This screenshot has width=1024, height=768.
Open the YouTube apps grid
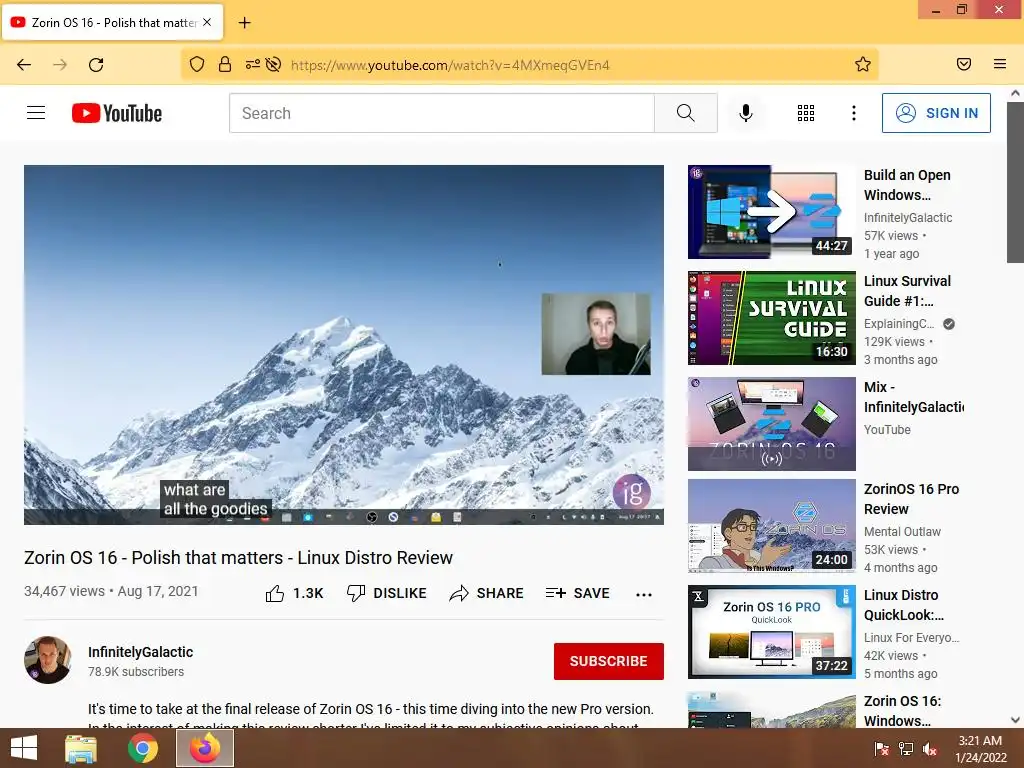(x=806, y=113)
